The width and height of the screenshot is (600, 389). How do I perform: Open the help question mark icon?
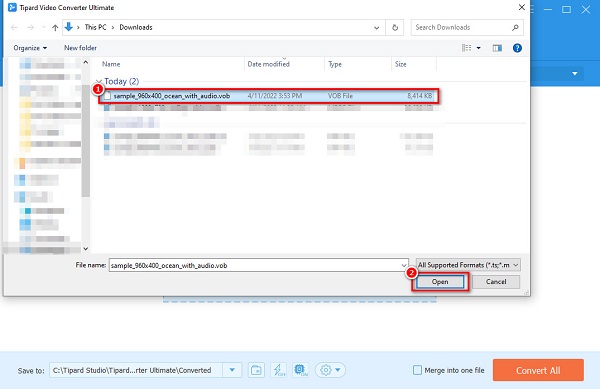pyautogui.click(x=517, y=48)
